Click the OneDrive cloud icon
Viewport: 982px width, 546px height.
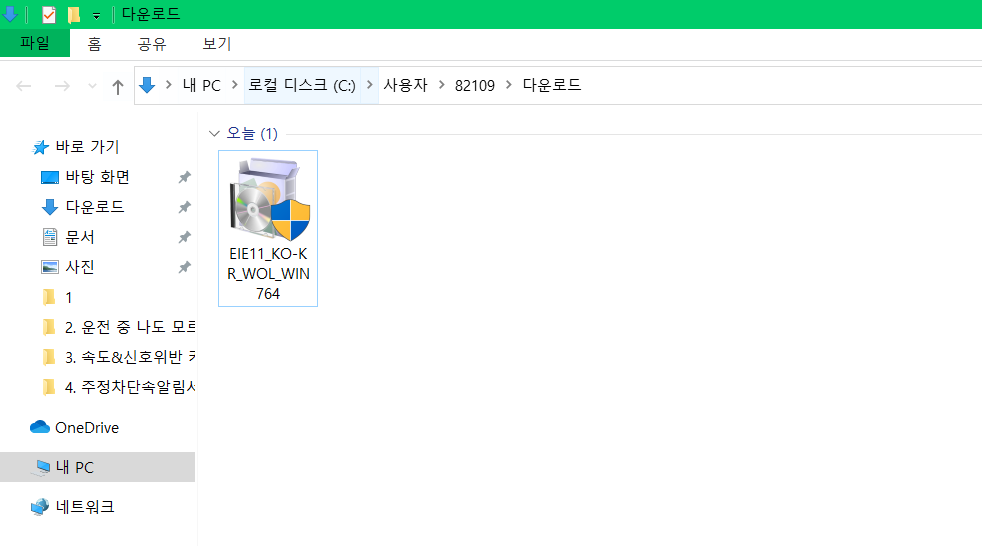40,427
